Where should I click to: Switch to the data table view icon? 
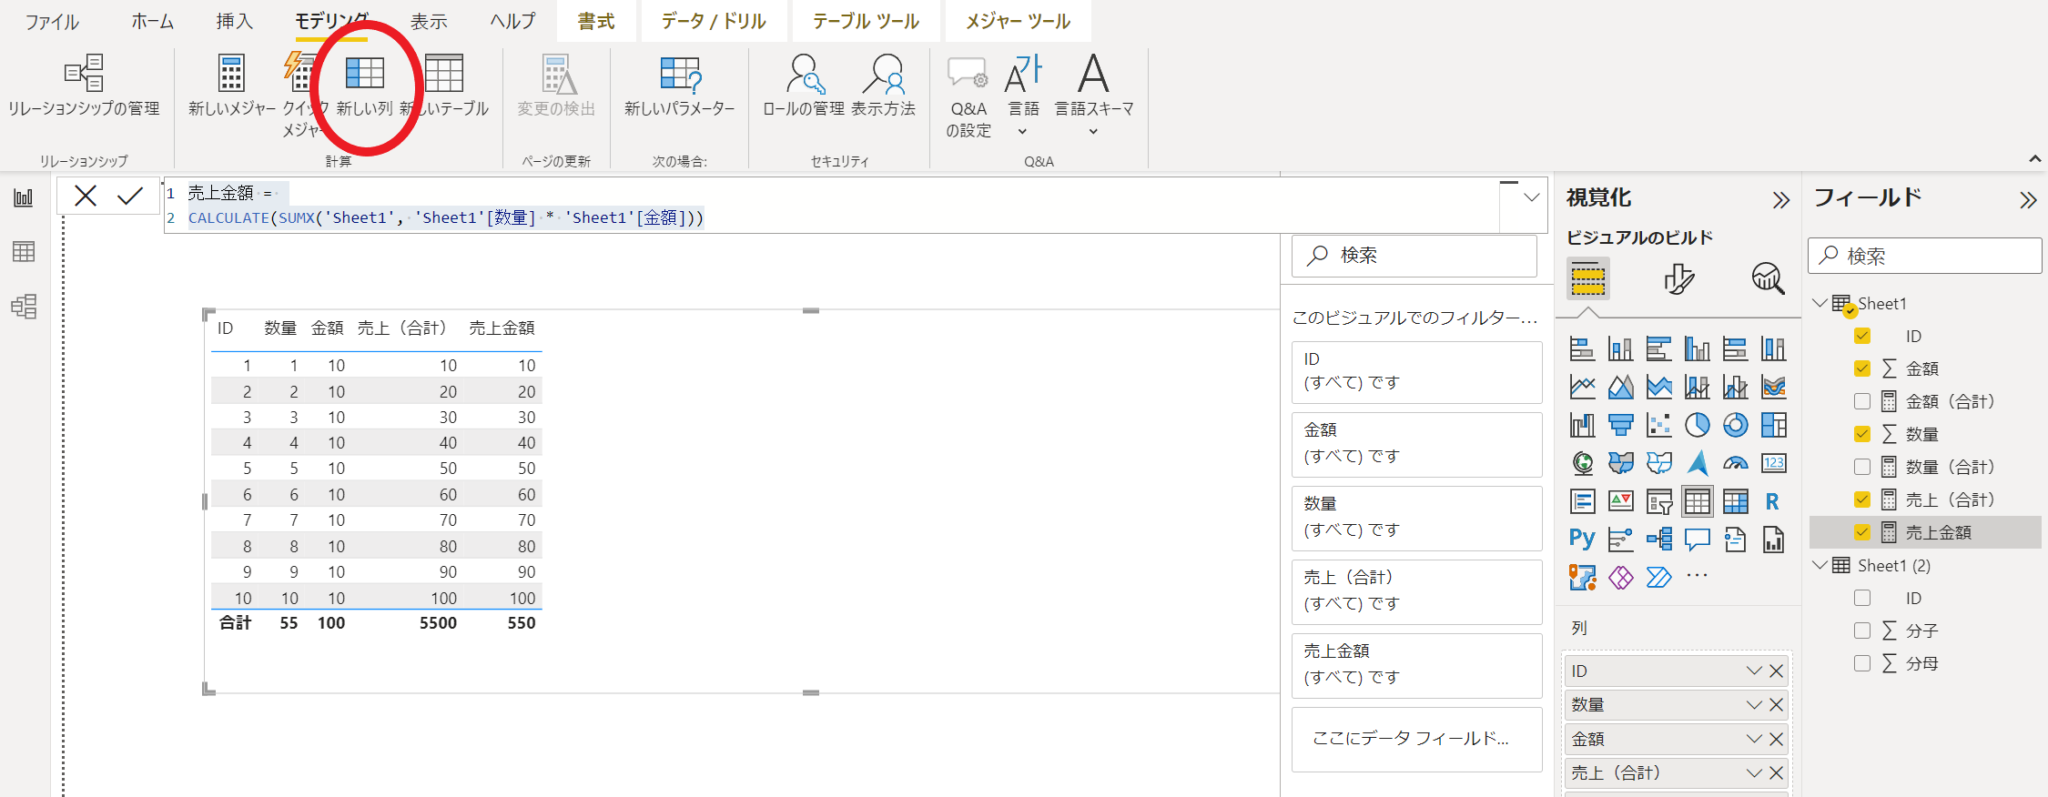(24, 252)
